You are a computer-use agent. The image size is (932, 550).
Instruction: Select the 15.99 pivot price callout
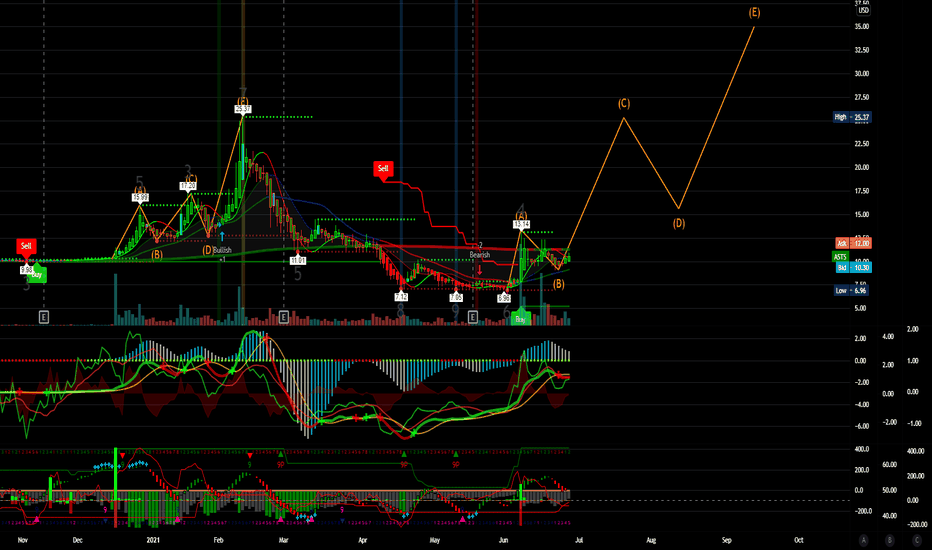point(140,197)
